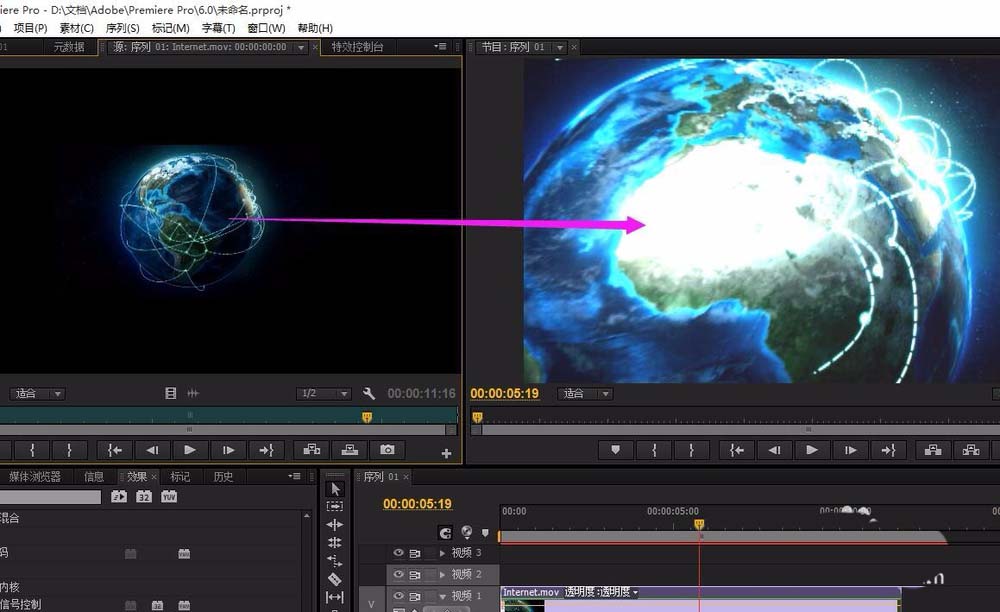The width and height of the screenshot is (1000, 612).
Task: Open Effects panel flyout menu
Action: (294, 476)
